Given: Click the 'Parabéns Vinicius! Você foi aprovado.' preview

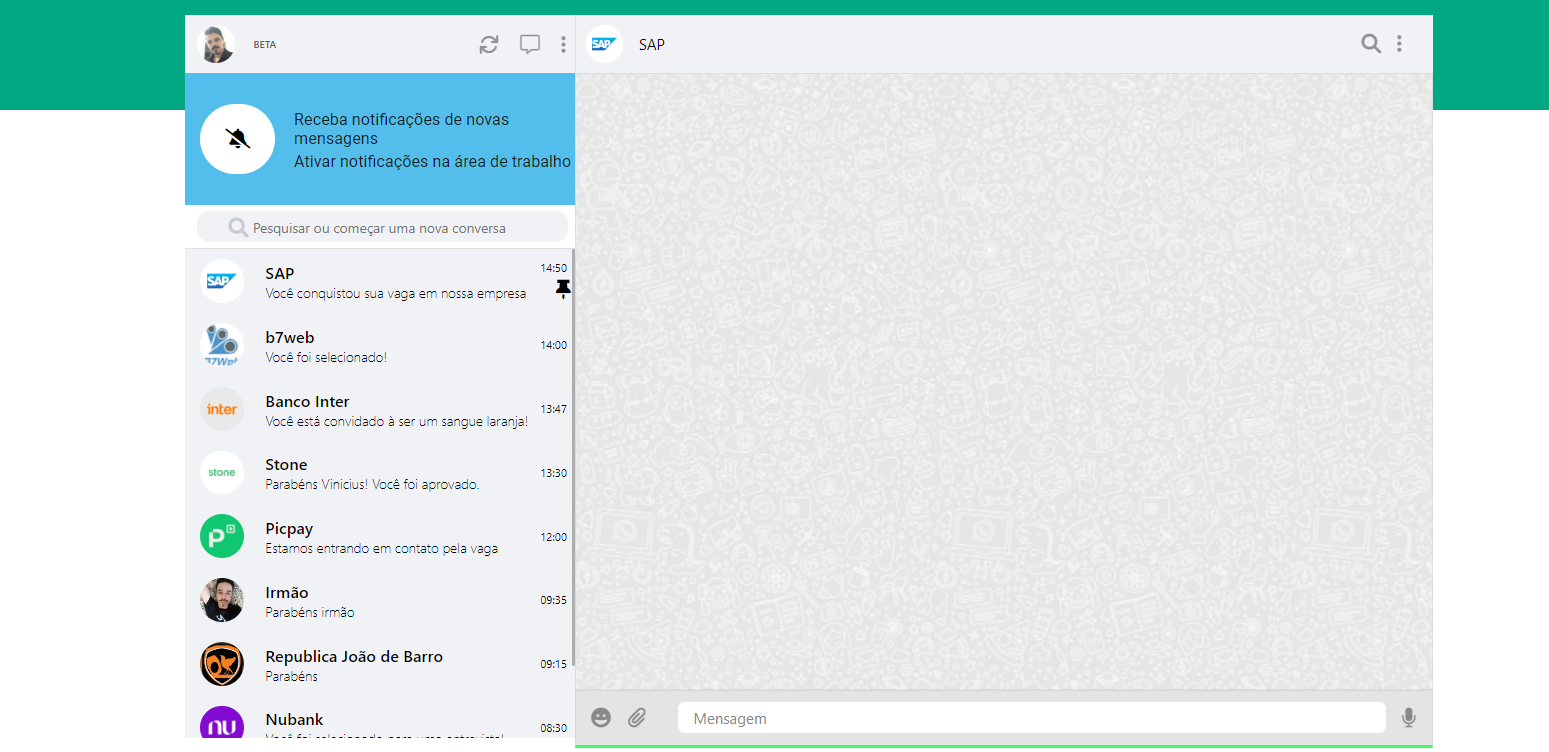Looking at the screenshot, I should pyautogui.click(x=372, y=485).
